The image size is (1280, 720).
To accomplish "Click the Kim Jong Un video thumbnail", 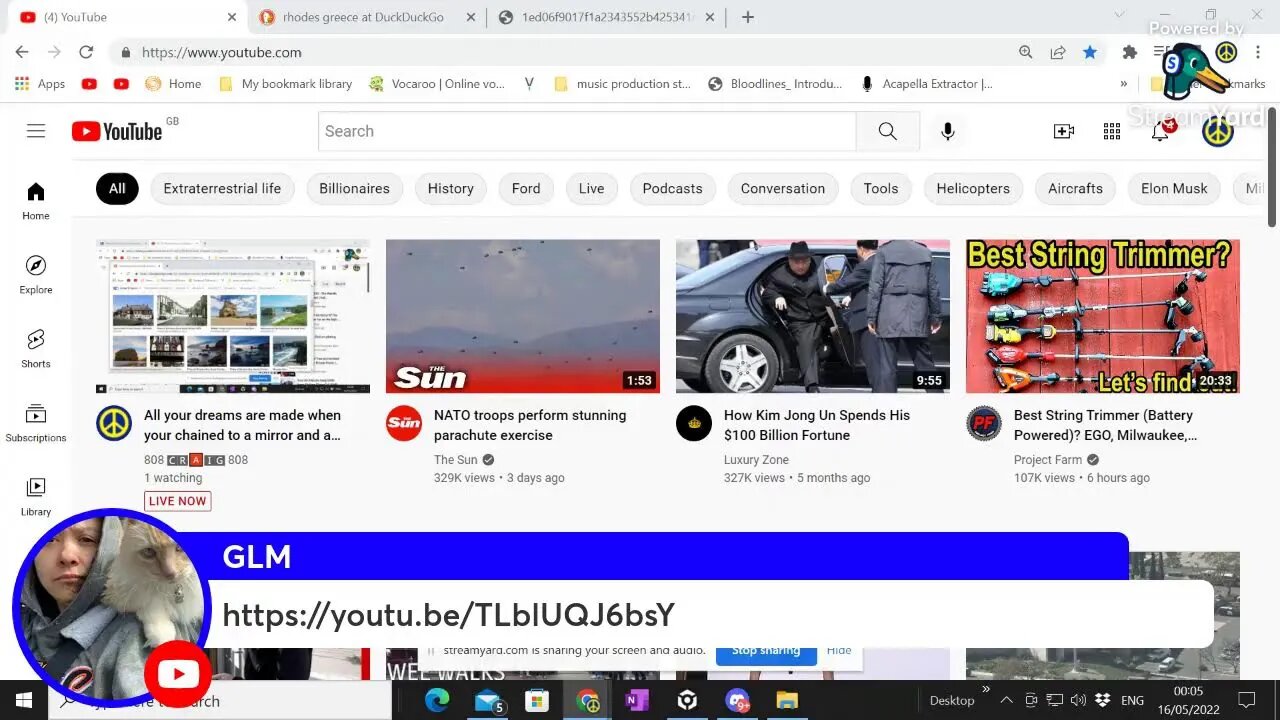I will coord(813,316).
